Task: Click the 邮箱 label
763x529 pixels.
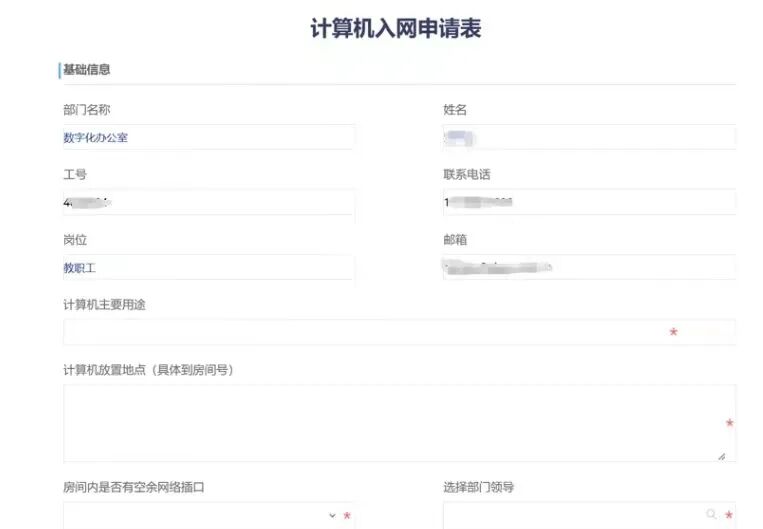Action: pyautogui.click(x=455, y=239)
